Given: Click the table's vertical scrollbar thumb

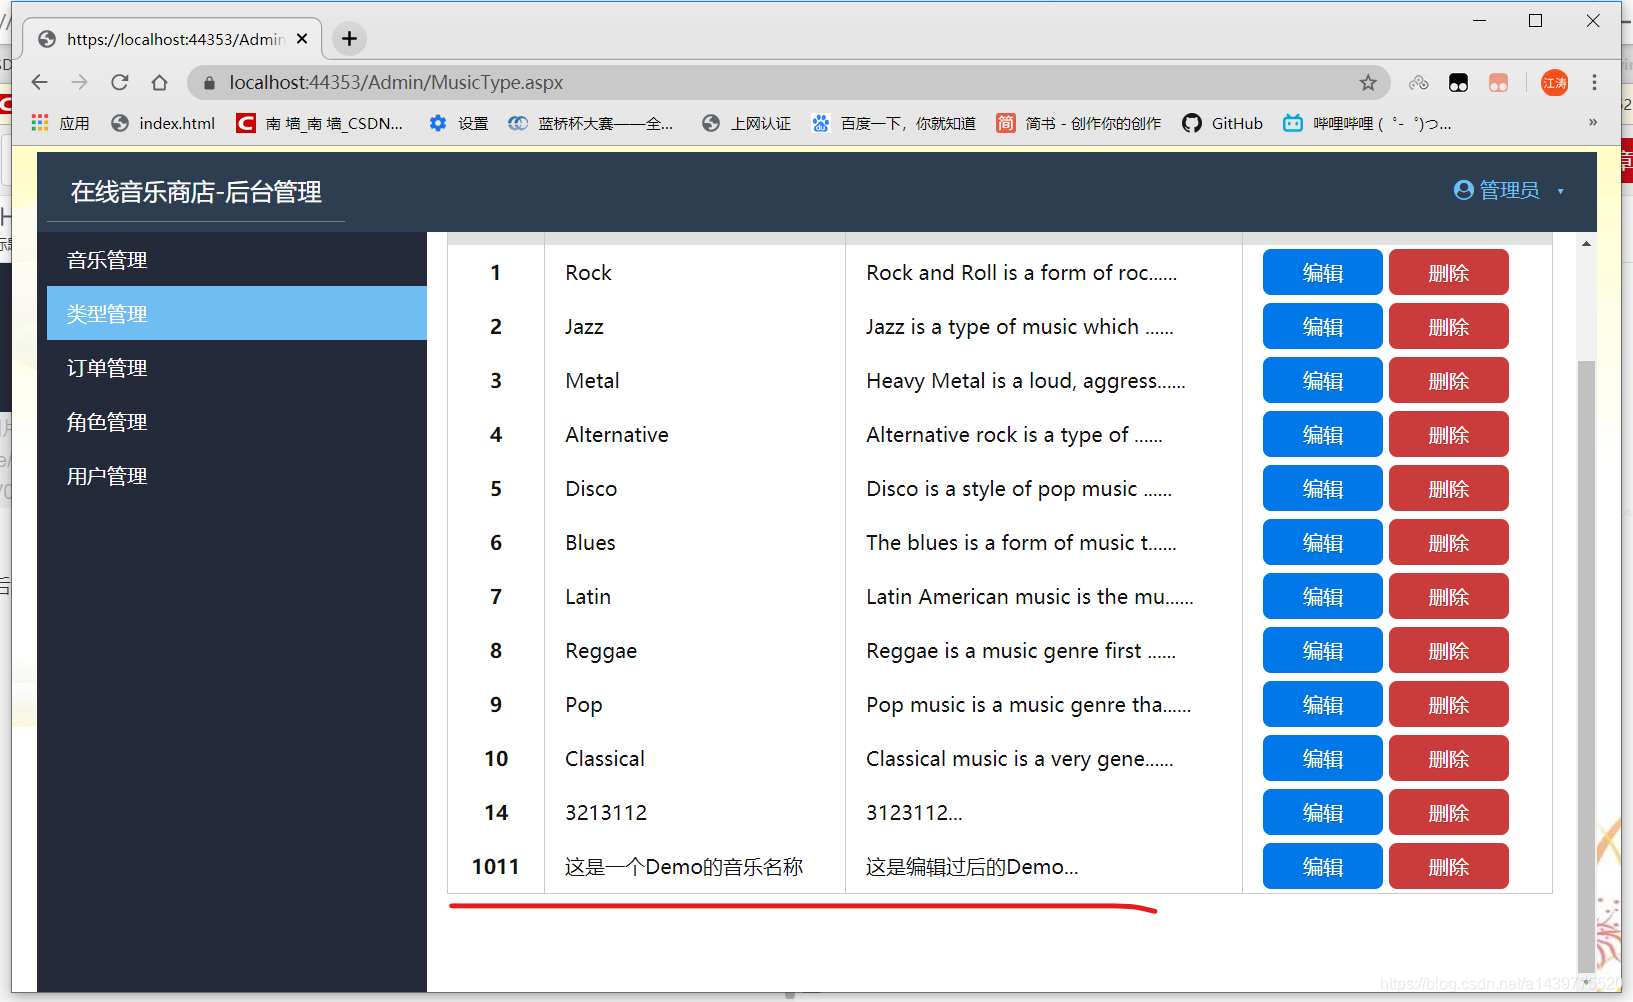Looking at the screenshot, I should [x=1586, y=665].
